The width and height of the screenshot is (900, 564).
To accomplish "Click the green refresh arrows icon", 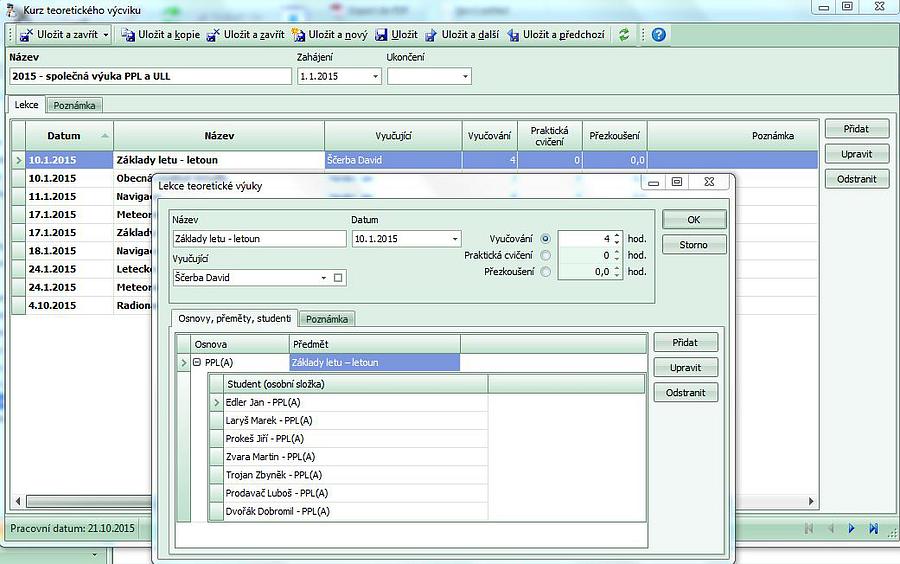I will pos(624,35).
